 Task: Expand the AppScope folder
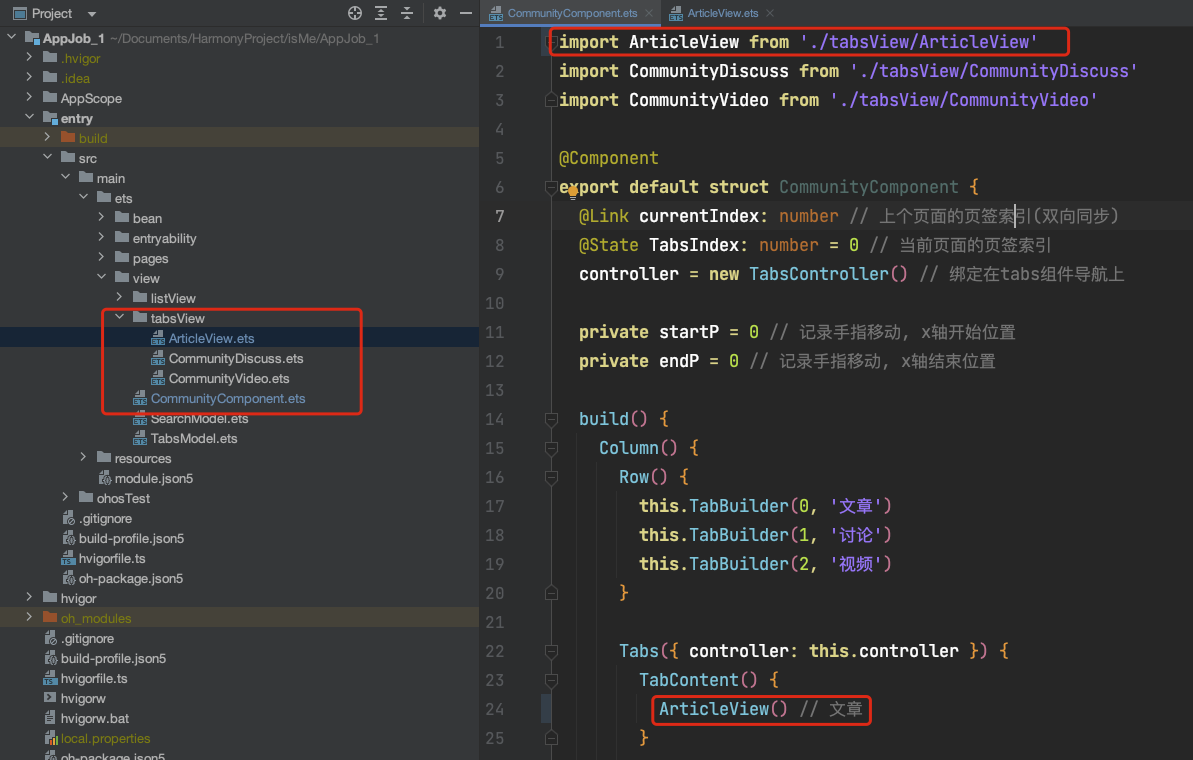[x=29, y=97]
